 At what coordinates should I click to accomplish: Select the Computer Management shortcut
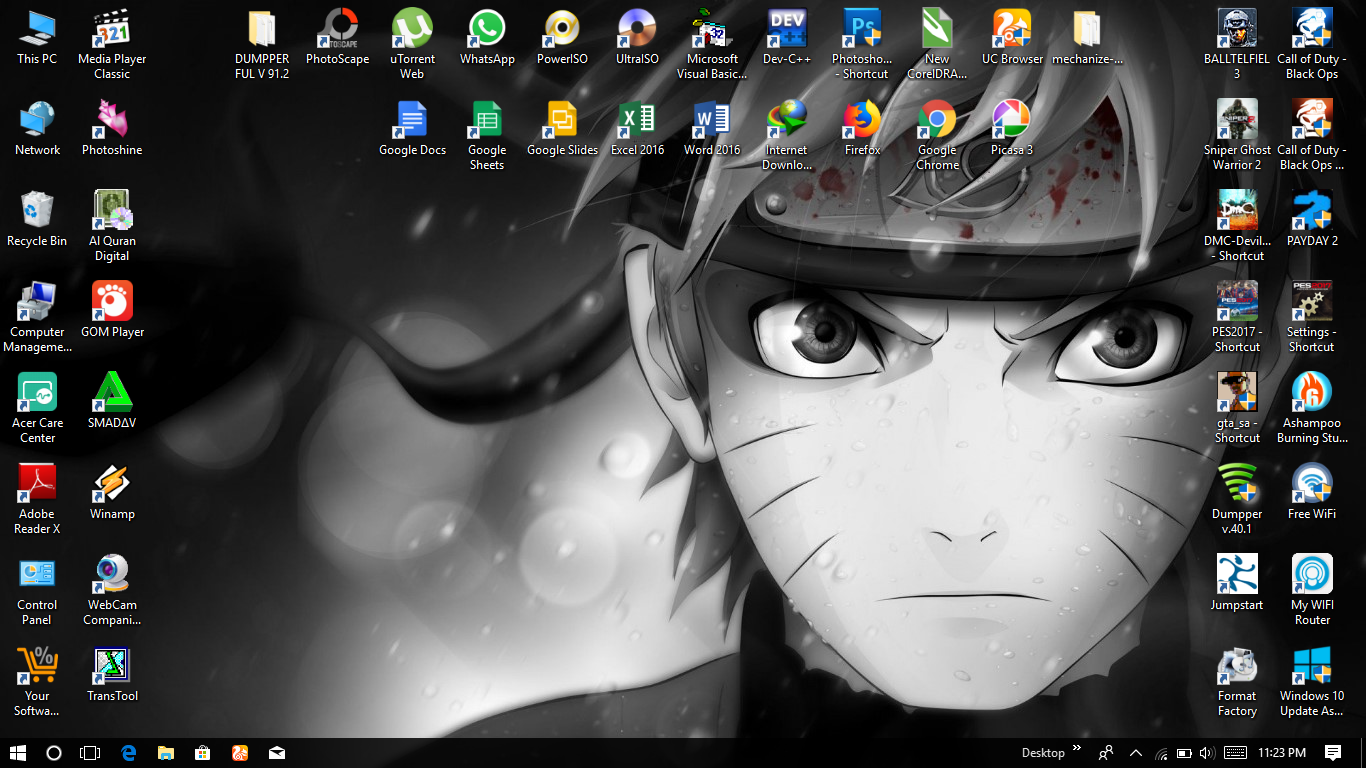coord(37,302)
